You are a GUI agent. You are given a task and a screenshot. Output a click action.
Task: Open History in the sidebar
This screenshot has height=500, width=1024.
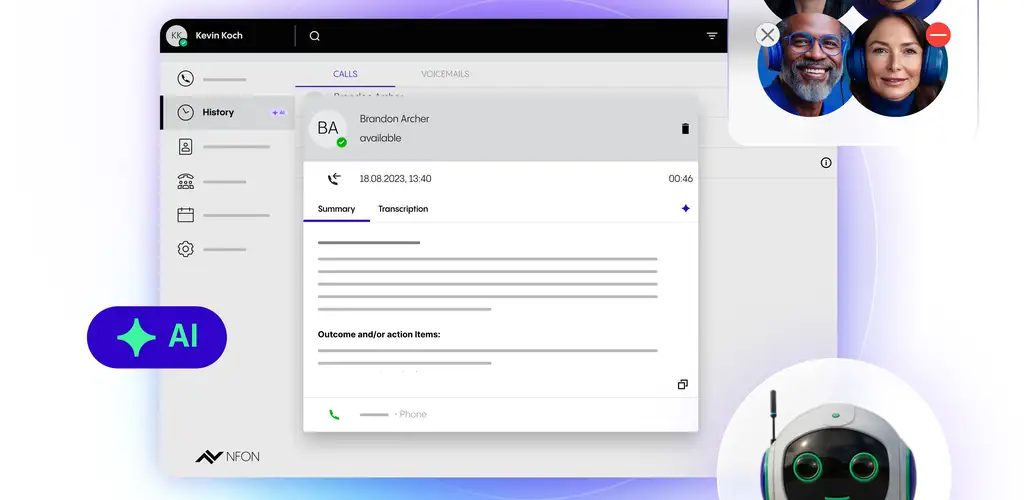[x=217, y=113]
